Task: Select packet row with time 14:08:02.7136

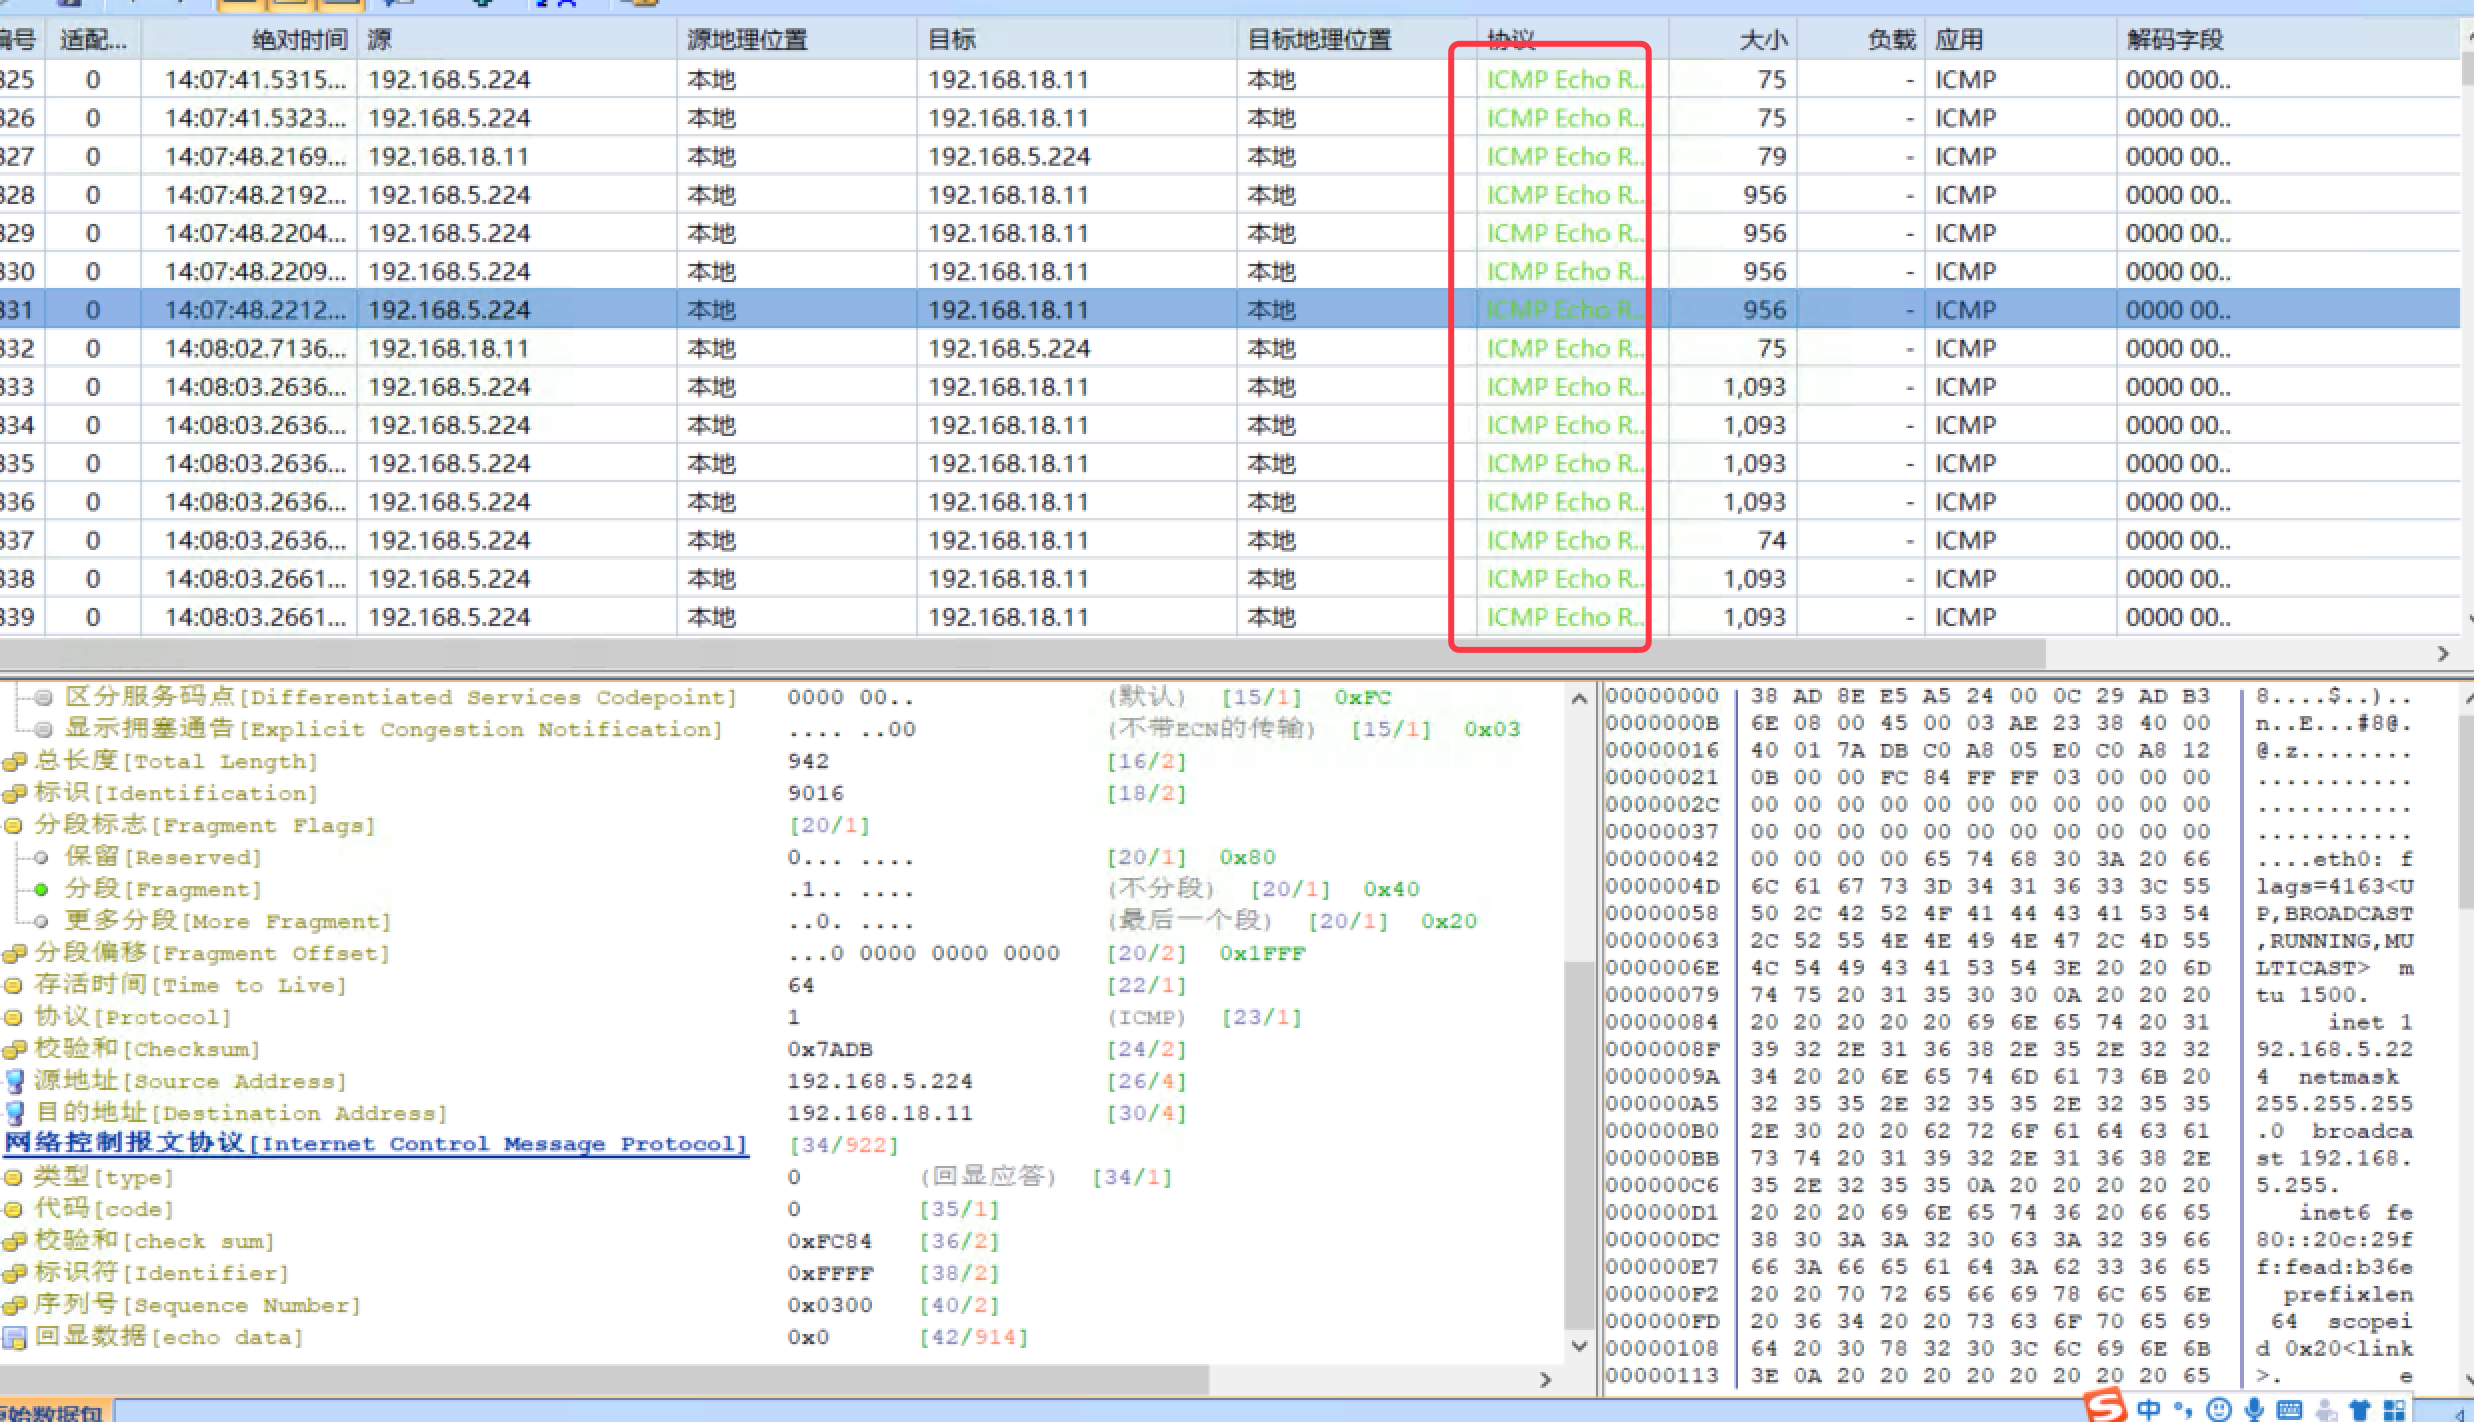Action: pos(255,348)
